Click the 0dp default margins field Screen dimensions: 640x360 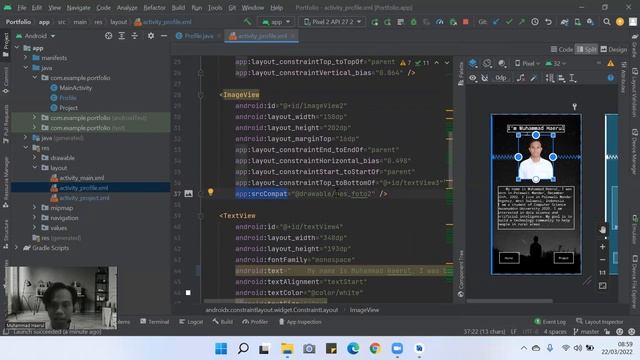(x=501, y=78)
